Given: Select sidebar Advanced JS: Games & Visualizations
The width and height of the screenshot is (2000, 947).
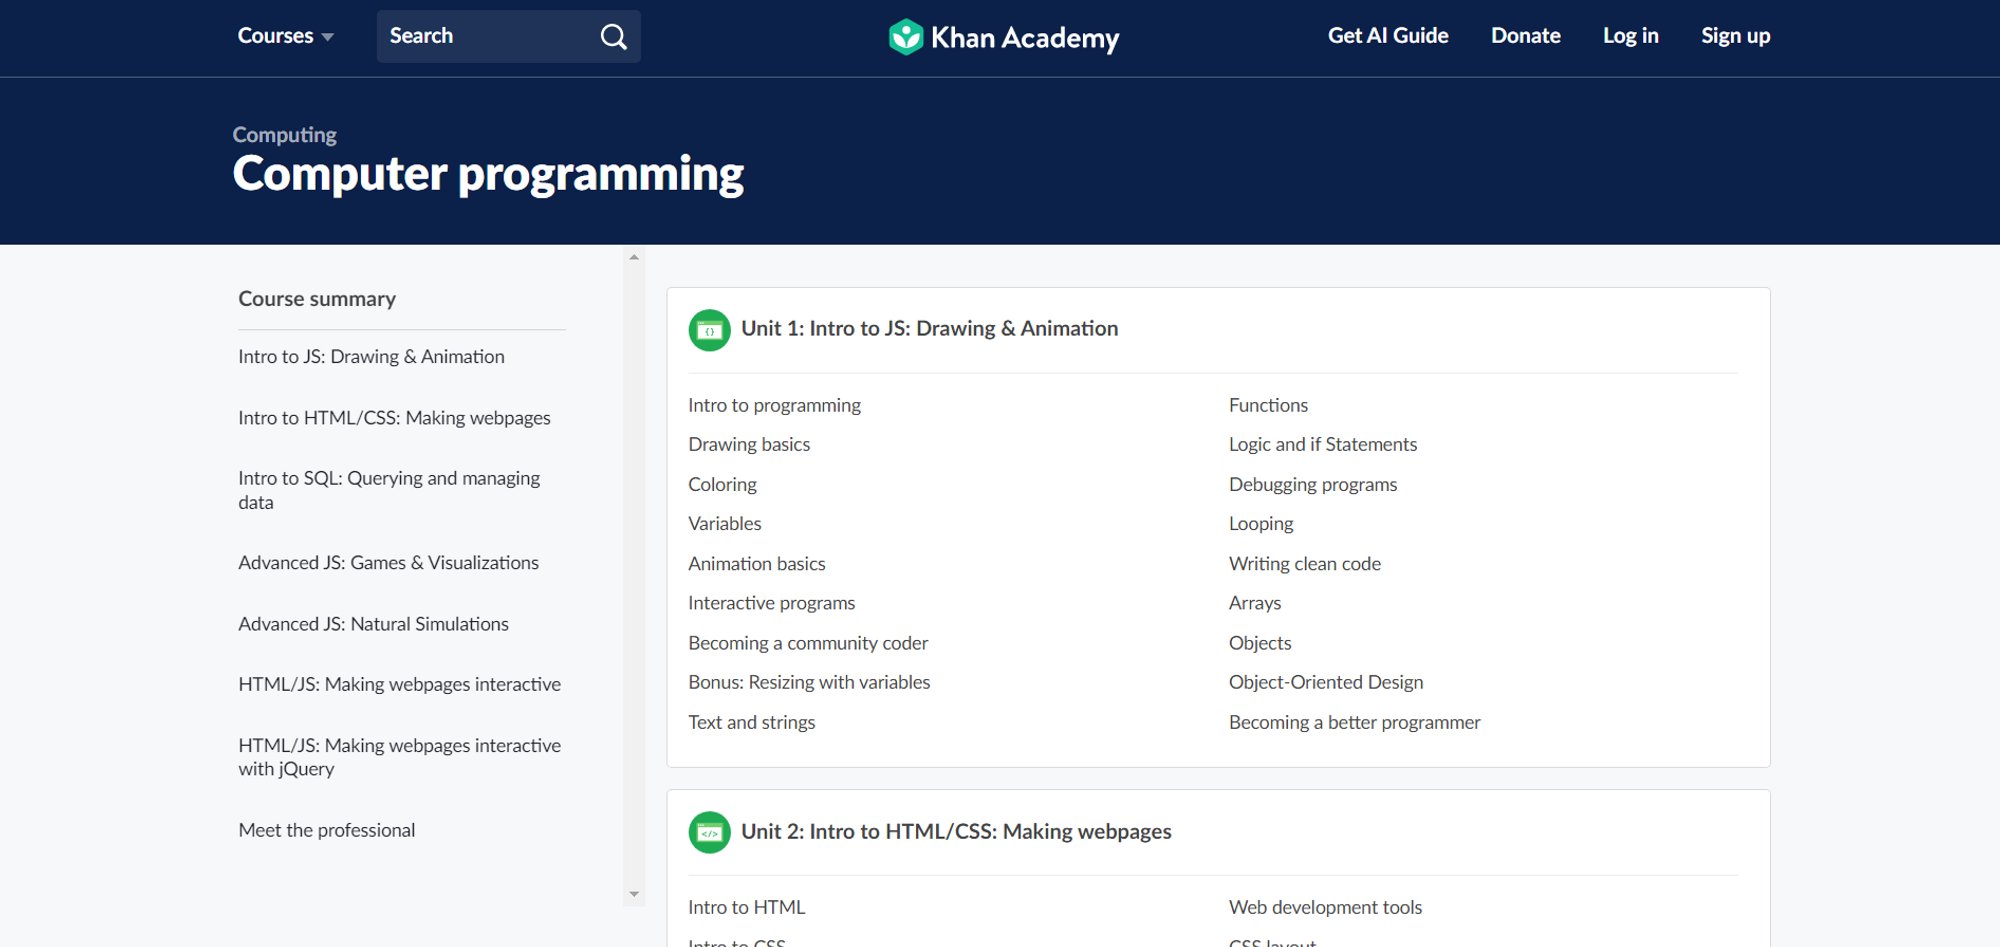Looking at the screenshot, I should tap(388, 563).
